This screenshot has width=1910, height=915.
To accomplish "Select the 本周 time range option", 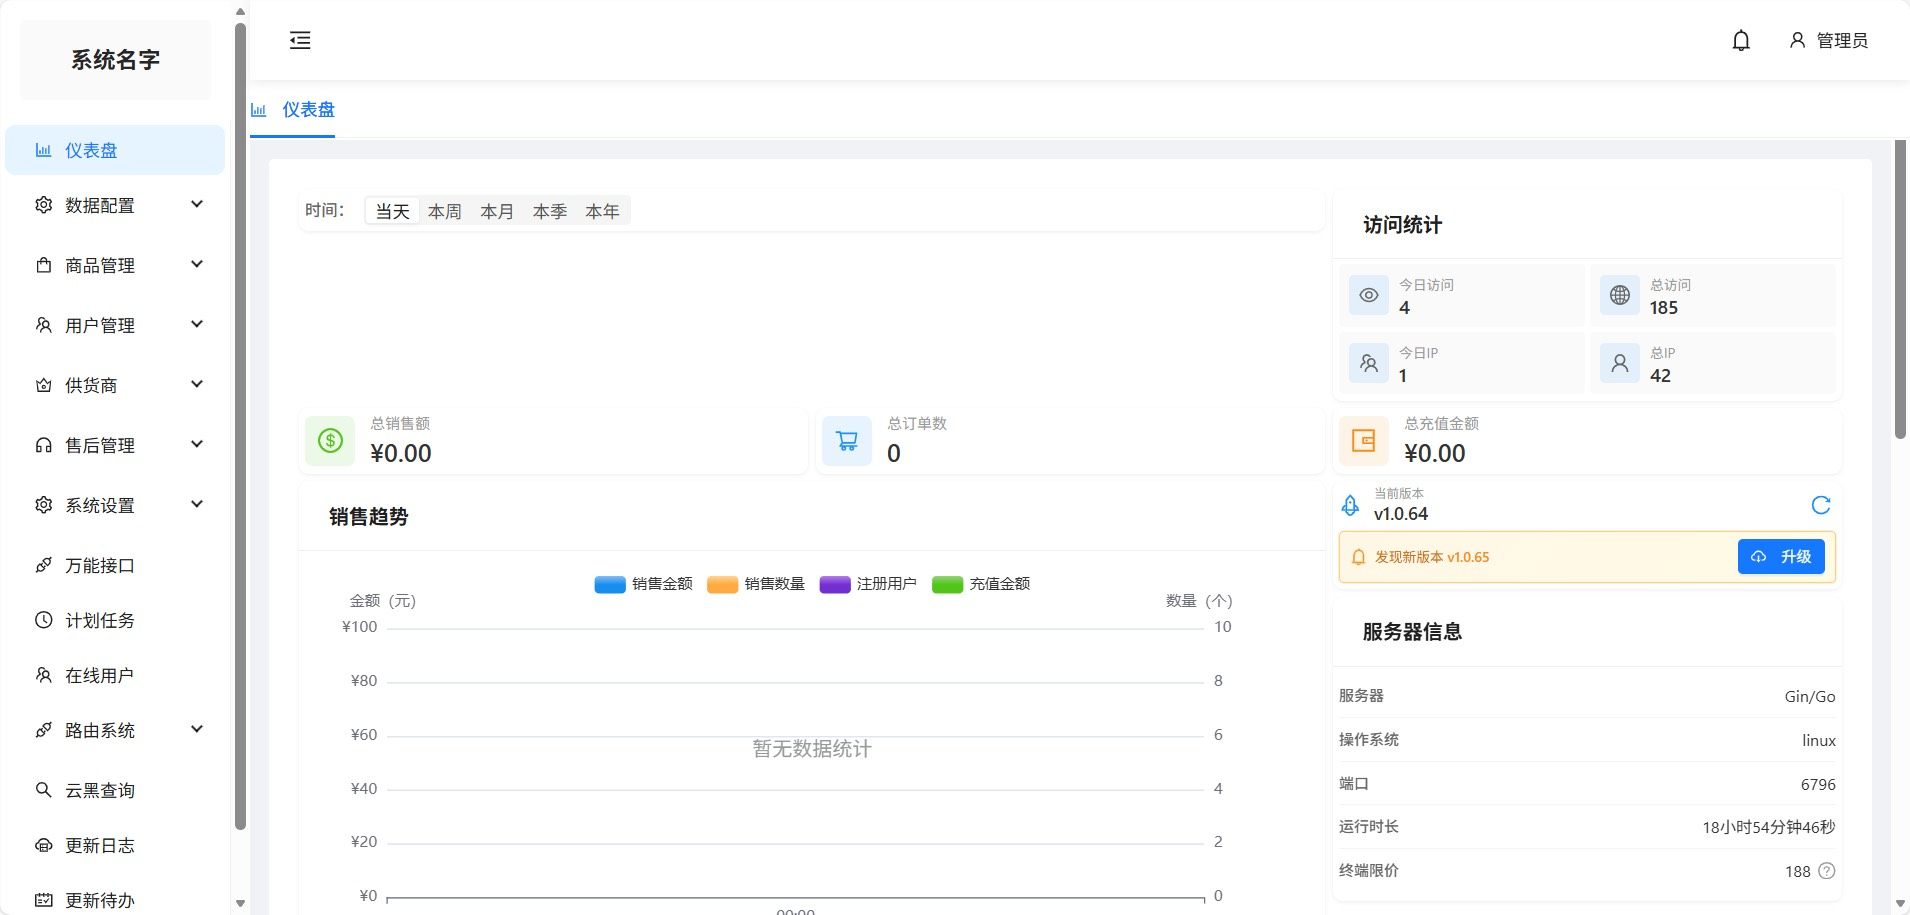I will [x=444, y=211].
